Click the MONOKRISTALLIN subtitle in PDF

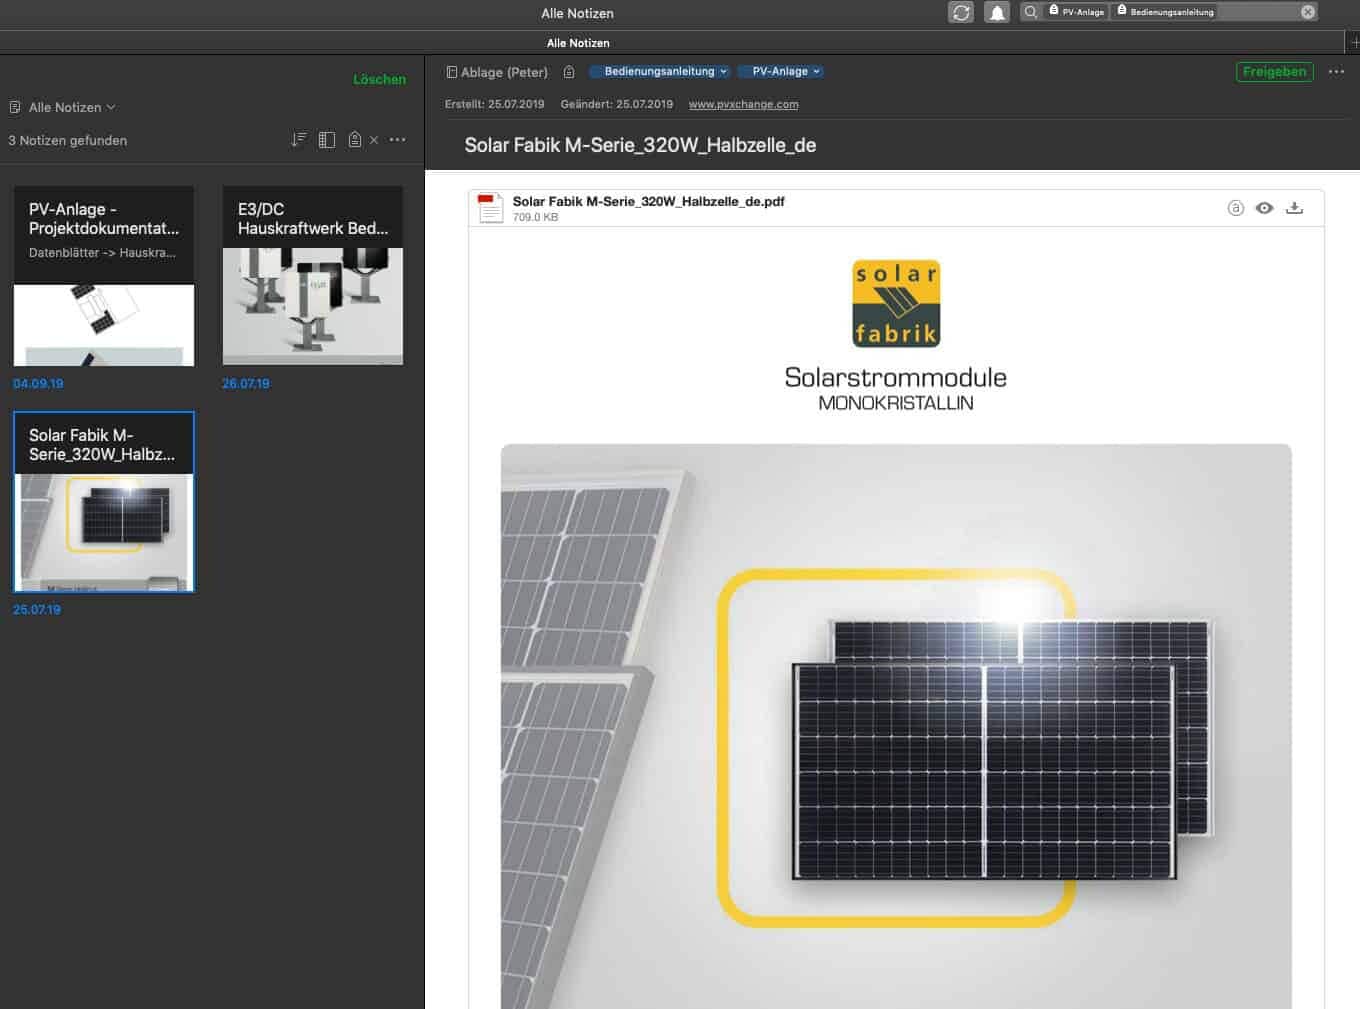pyautogui.click(x=895, y=403)
